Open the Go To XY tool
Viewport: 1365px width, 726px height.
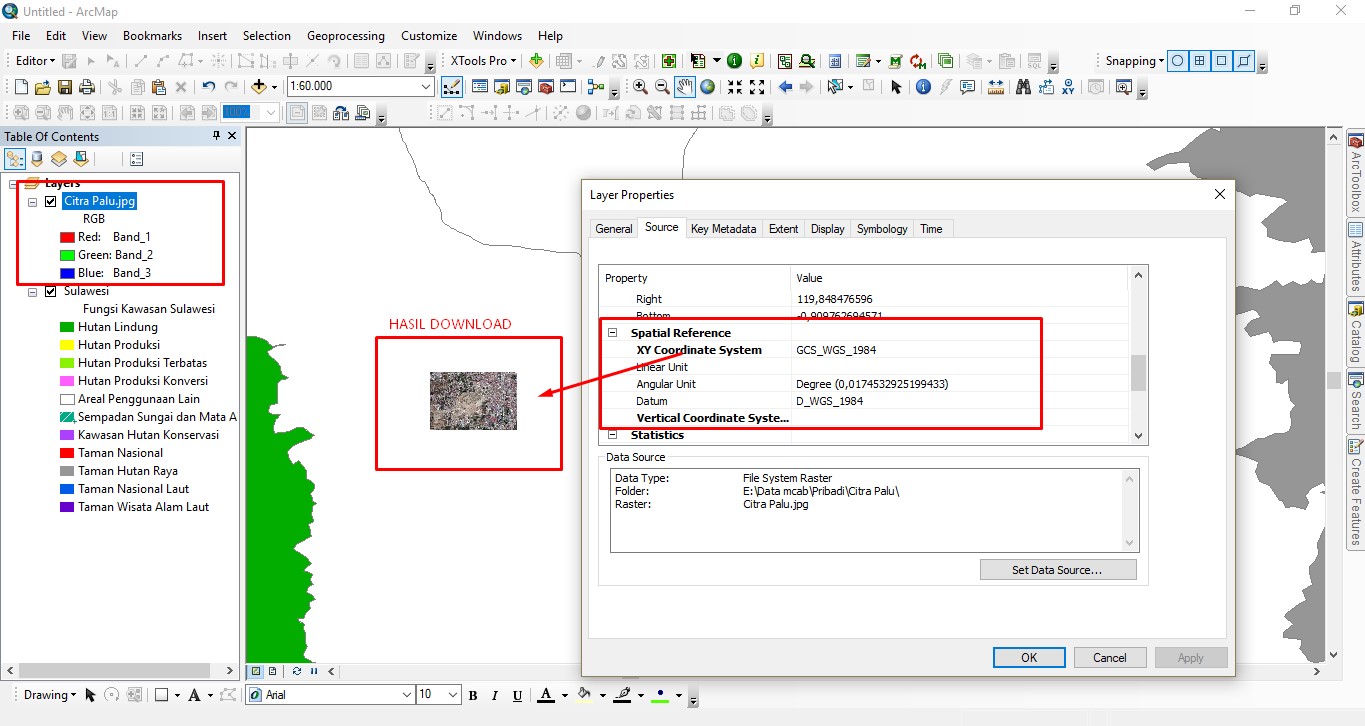click(1068, 87)
